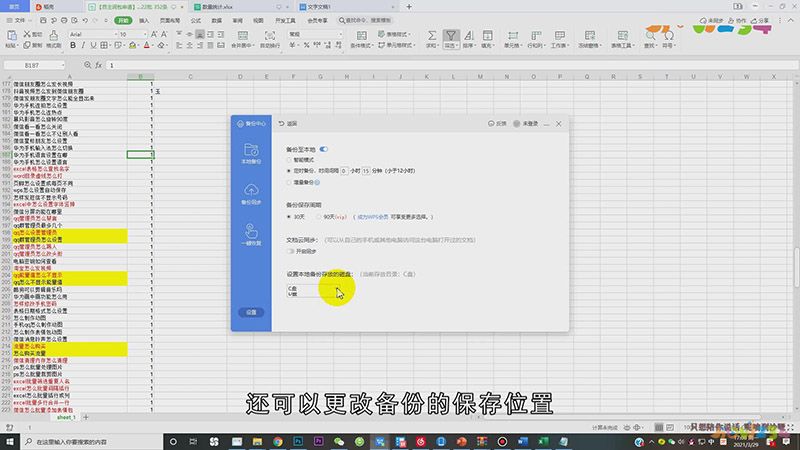The width and height of the screenshot is (800, 450).
Task: Click 反馈 feedback in backup dialog header
Action: tap(497, 123)
